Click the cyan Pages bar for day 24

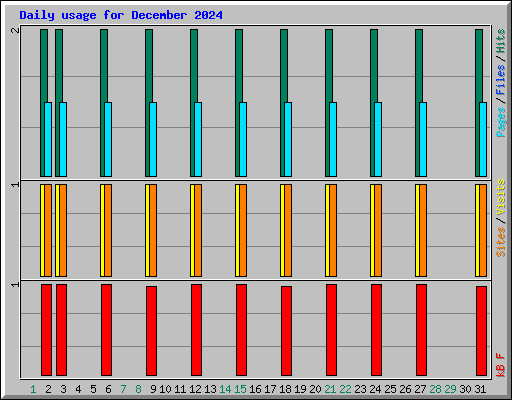378,139
